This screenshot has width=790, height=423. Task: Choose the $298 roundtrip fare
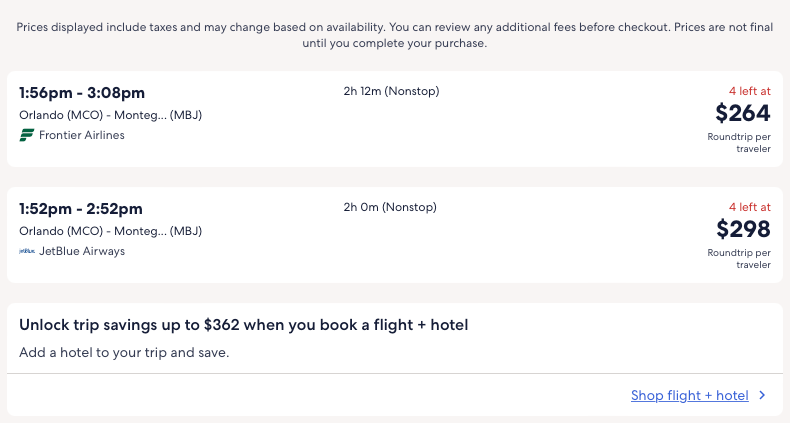(x=743, y=229)
